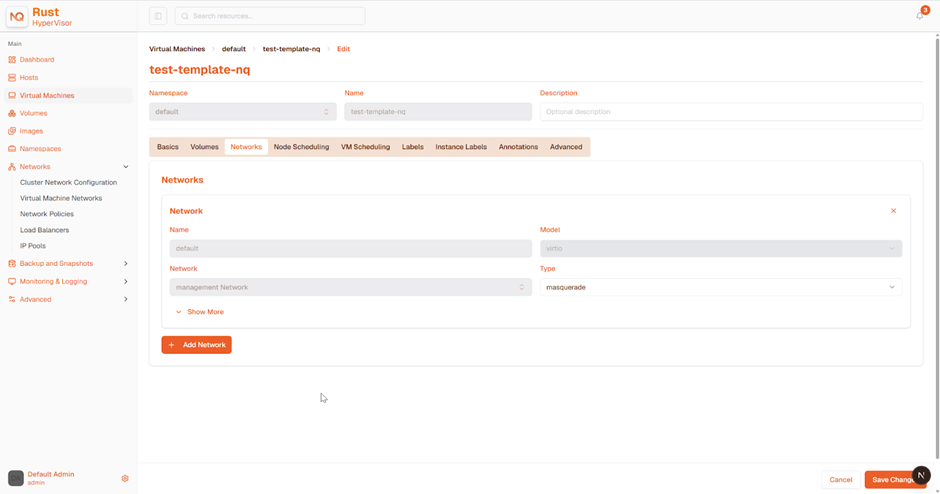
Task: Open Volumes in sidebar
Action: [x=33, y=113]
